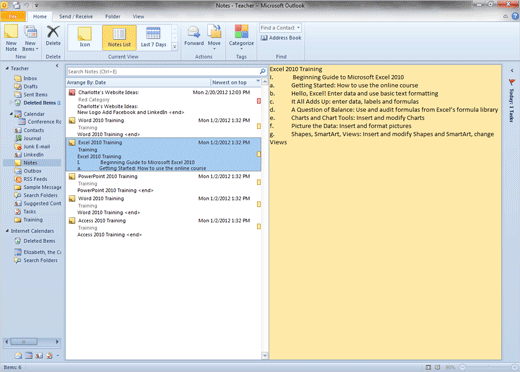520x372 pixels.
Task: Delete the selected note
Action: [53, 36]
